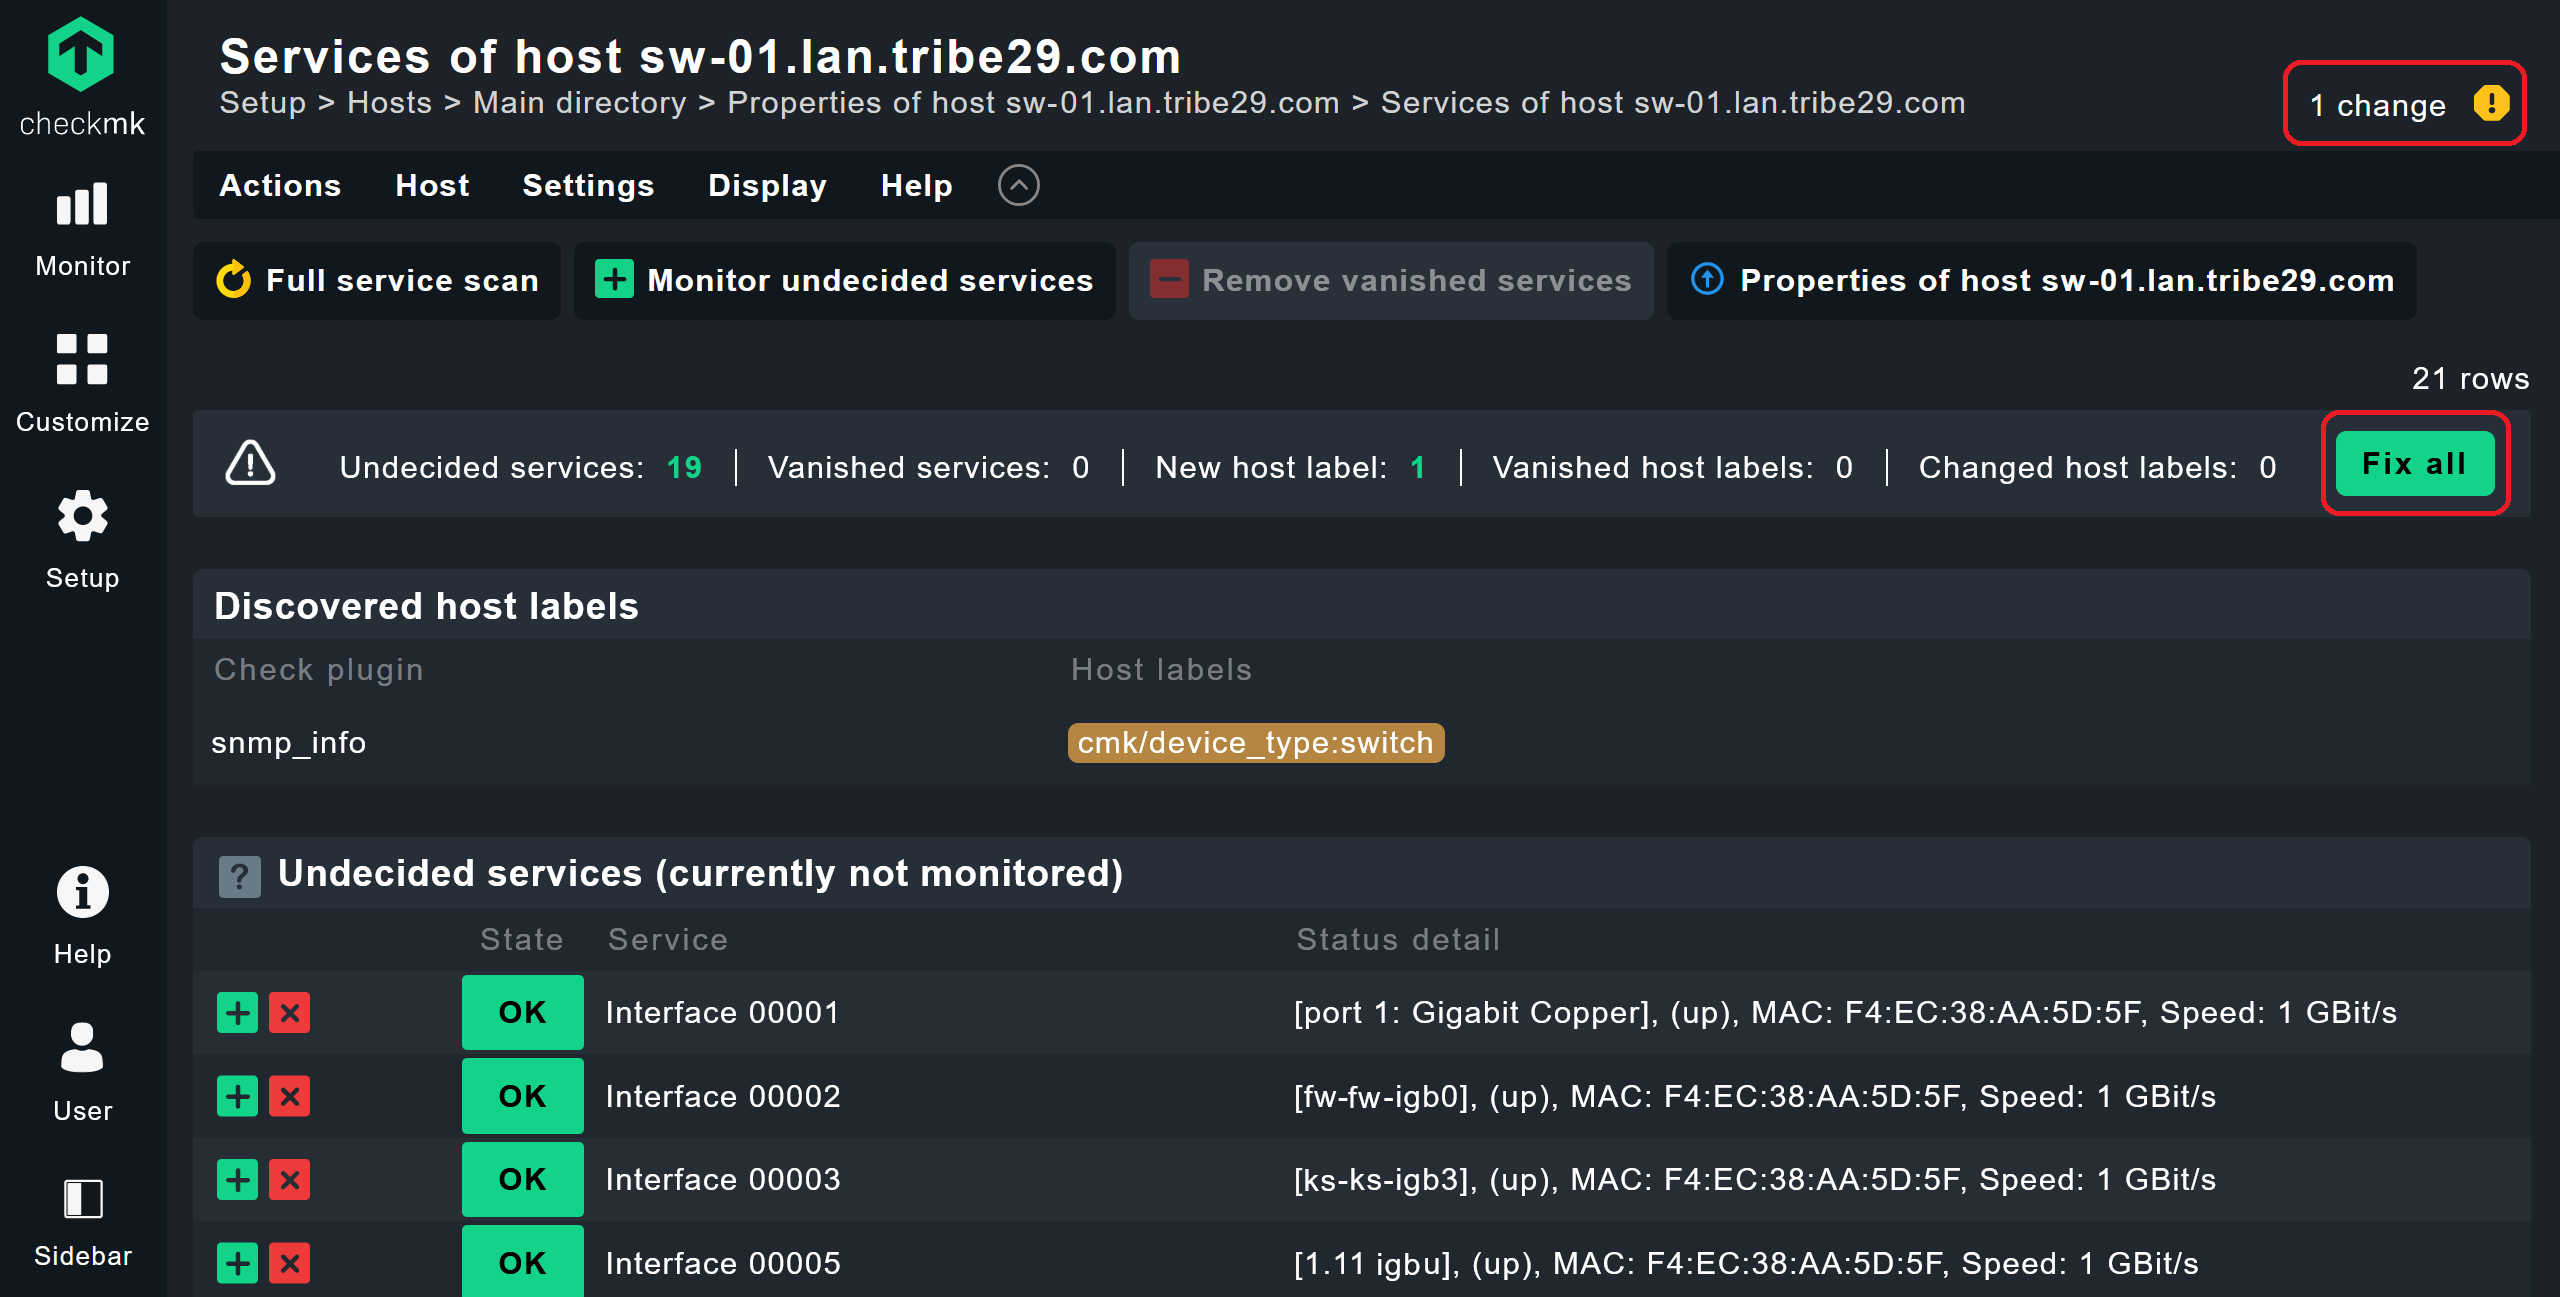Add Interface 00003 to monitored services
Image resolution: width=2560 pixels, height=1297 pixels.
237,1179
